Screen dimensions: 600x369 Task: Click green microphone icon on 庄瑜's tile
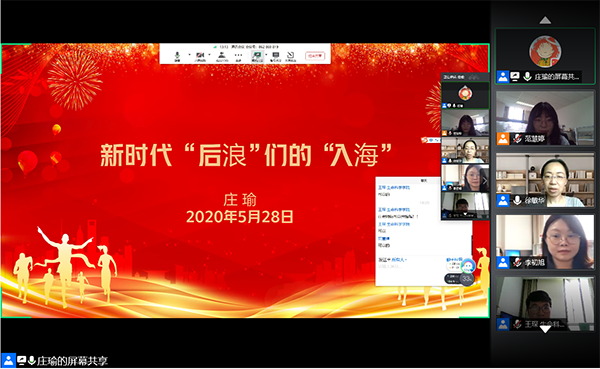tap(527, 77)
